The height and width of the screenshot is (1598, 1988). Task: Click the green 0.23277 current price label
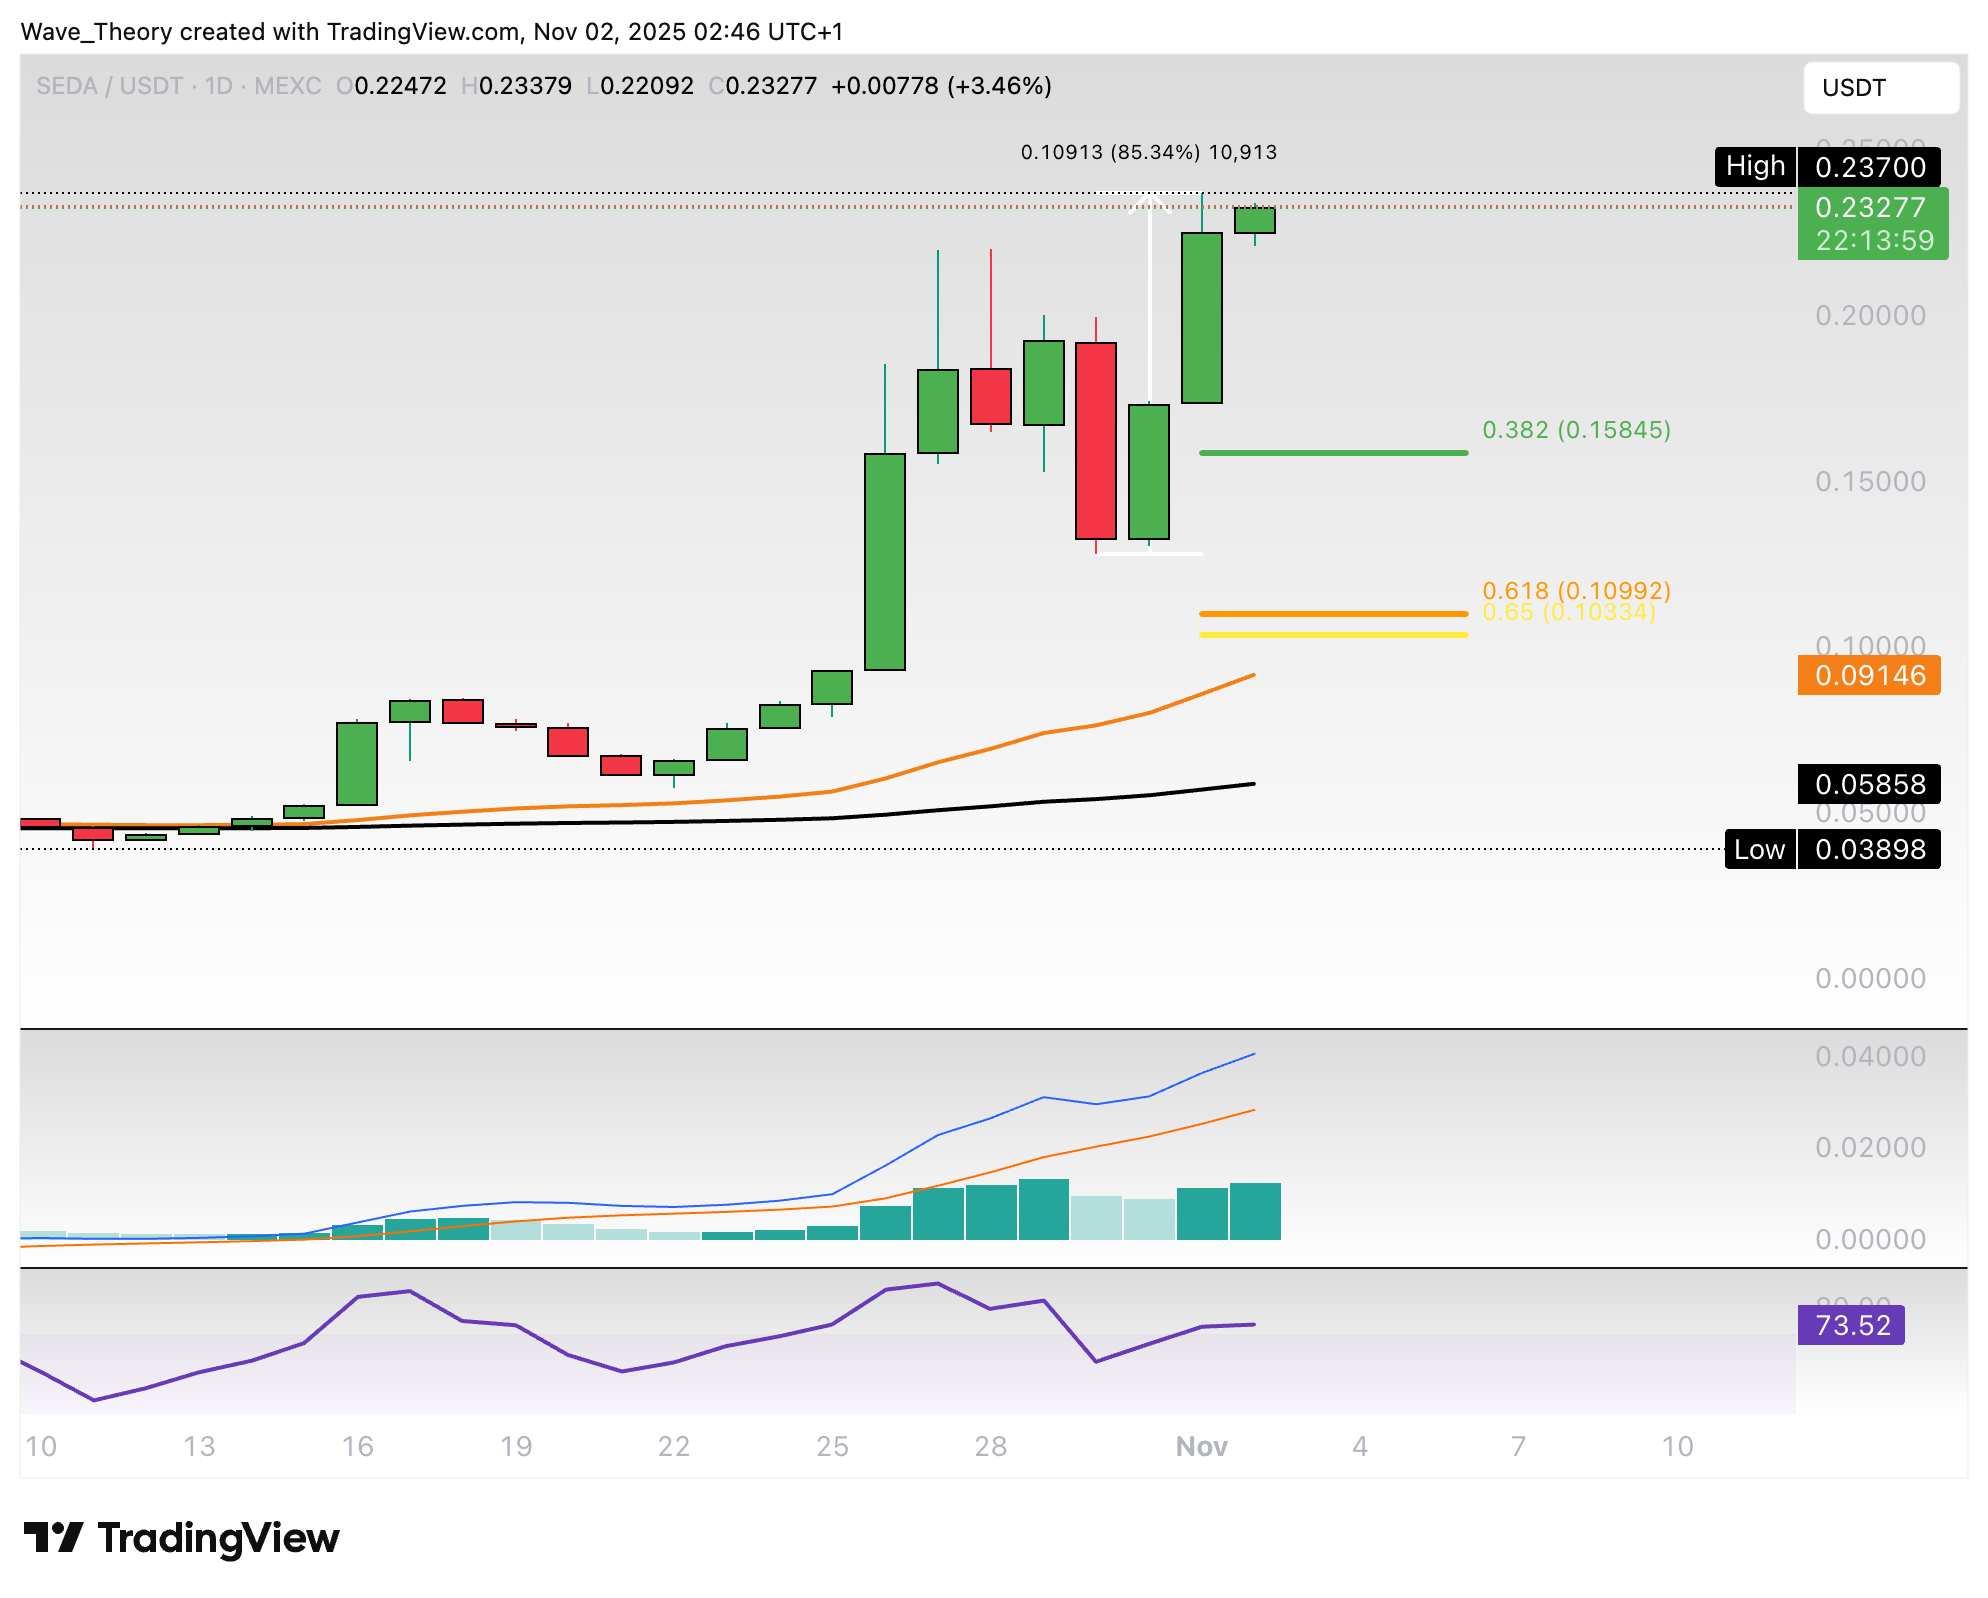(1872, 223)
